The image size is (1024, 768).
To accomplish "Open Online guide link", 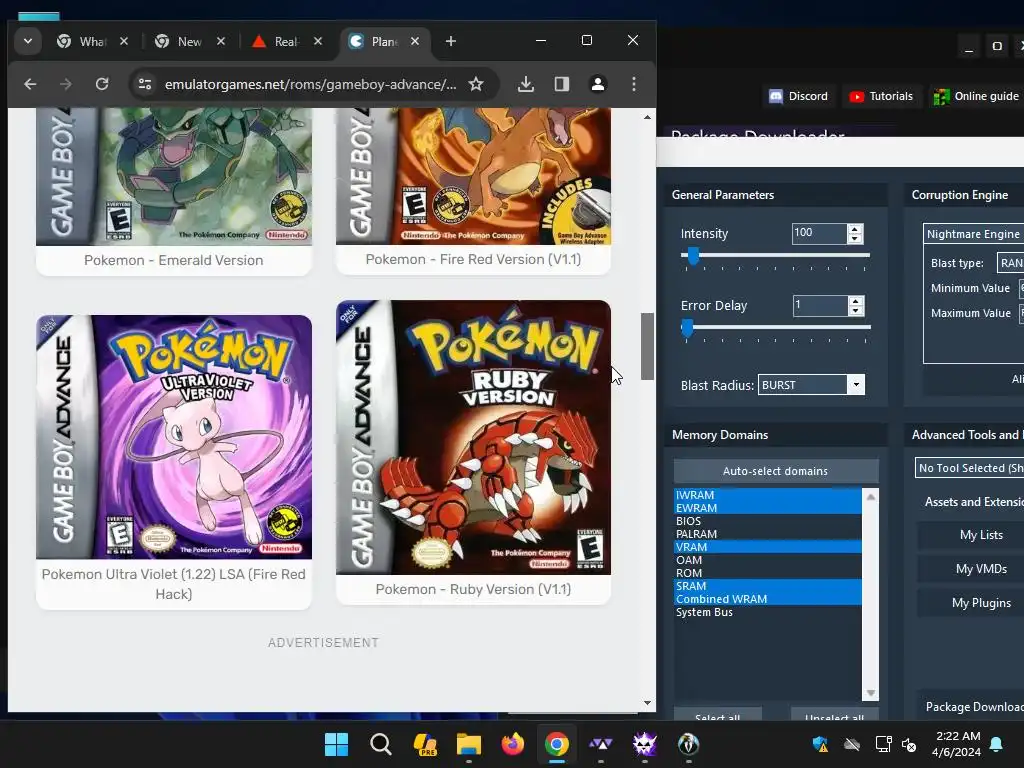I will pos(976,96).
